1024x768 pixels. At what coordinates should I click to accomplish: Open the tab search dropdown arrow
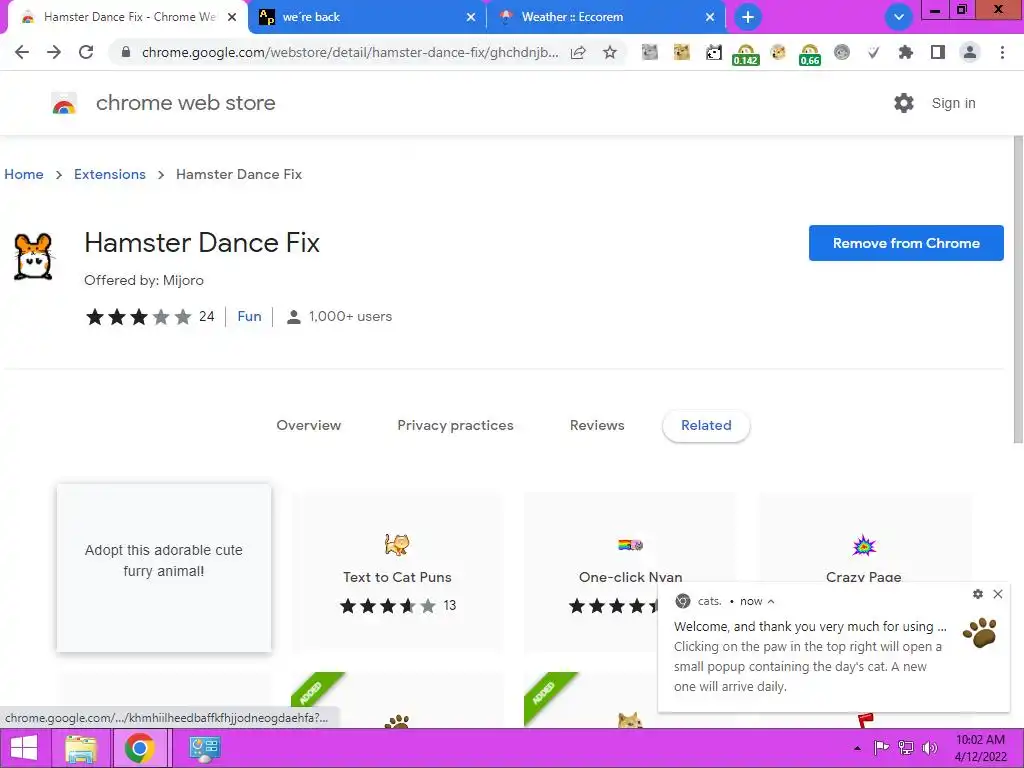click(x=899, y=17)
